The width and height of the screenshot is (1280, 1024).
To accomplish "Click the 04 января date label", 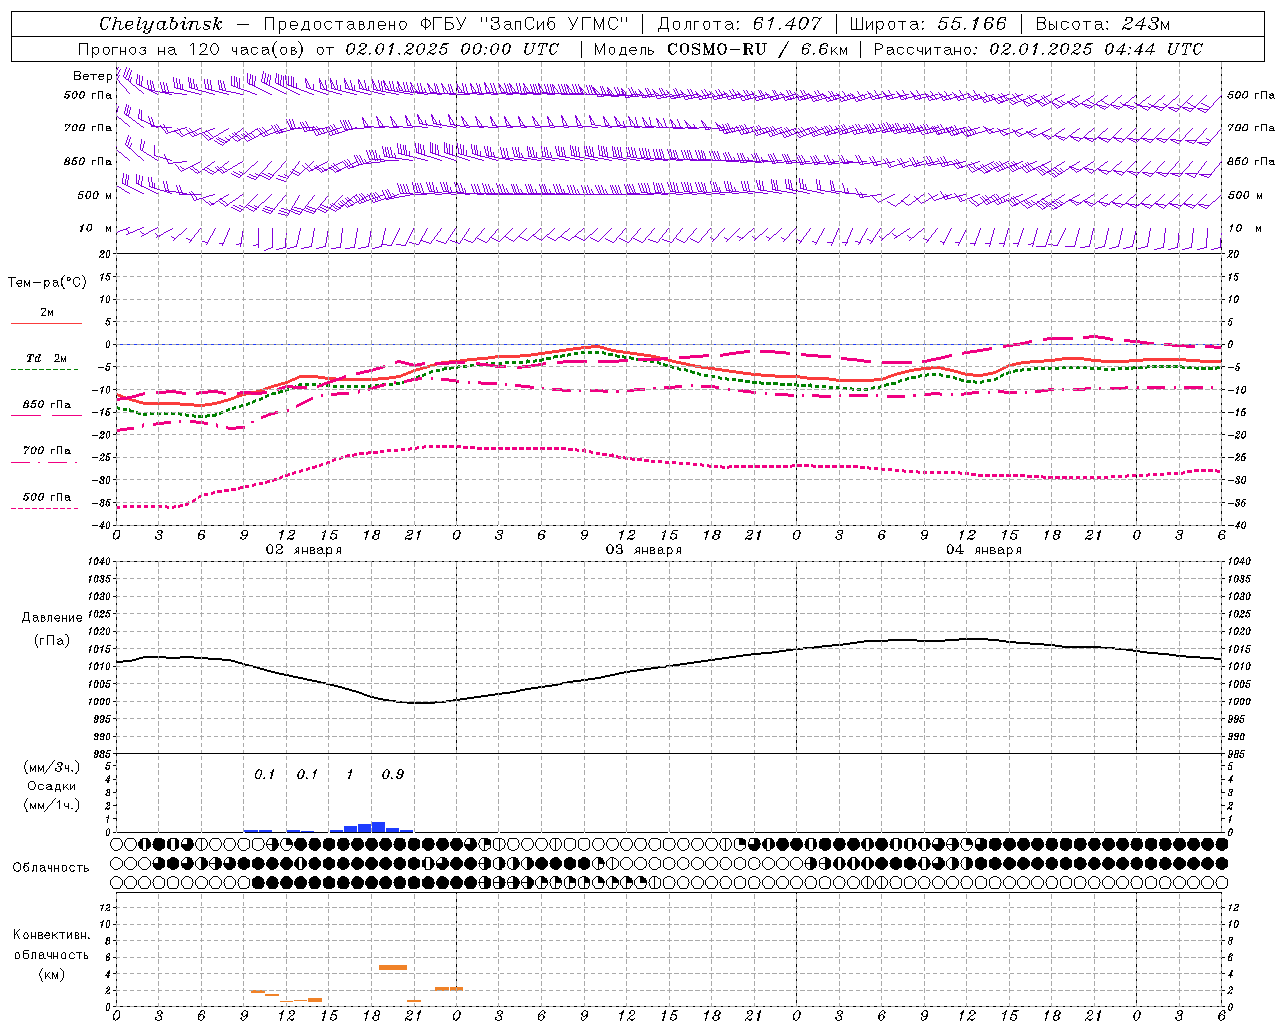I will [984, 550].
